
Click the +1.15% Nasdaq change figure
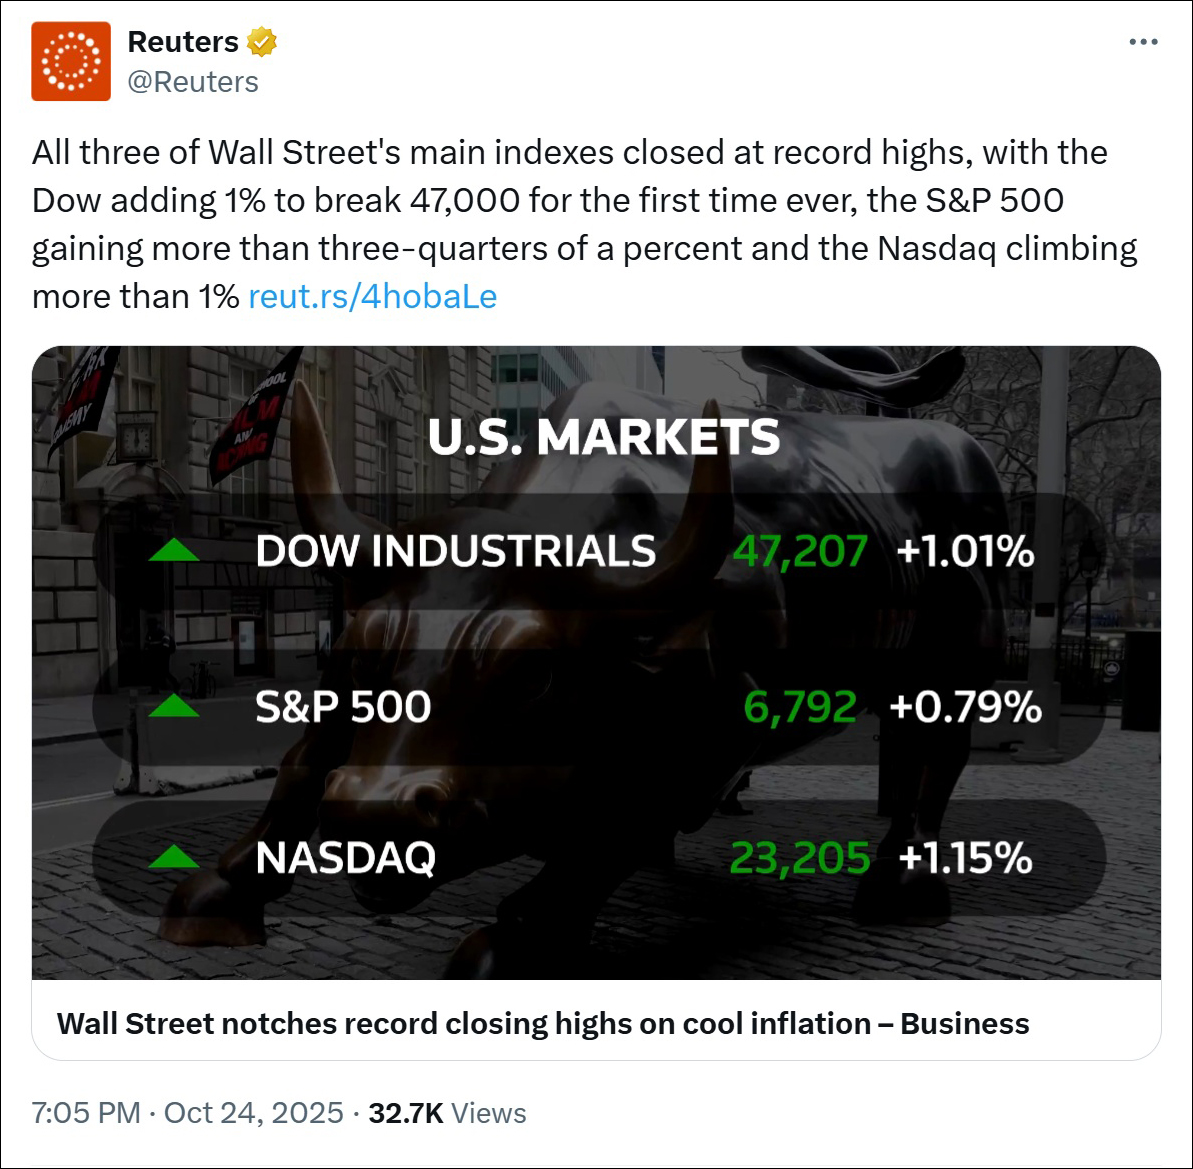pyautogui.click(x=965, y=858)
